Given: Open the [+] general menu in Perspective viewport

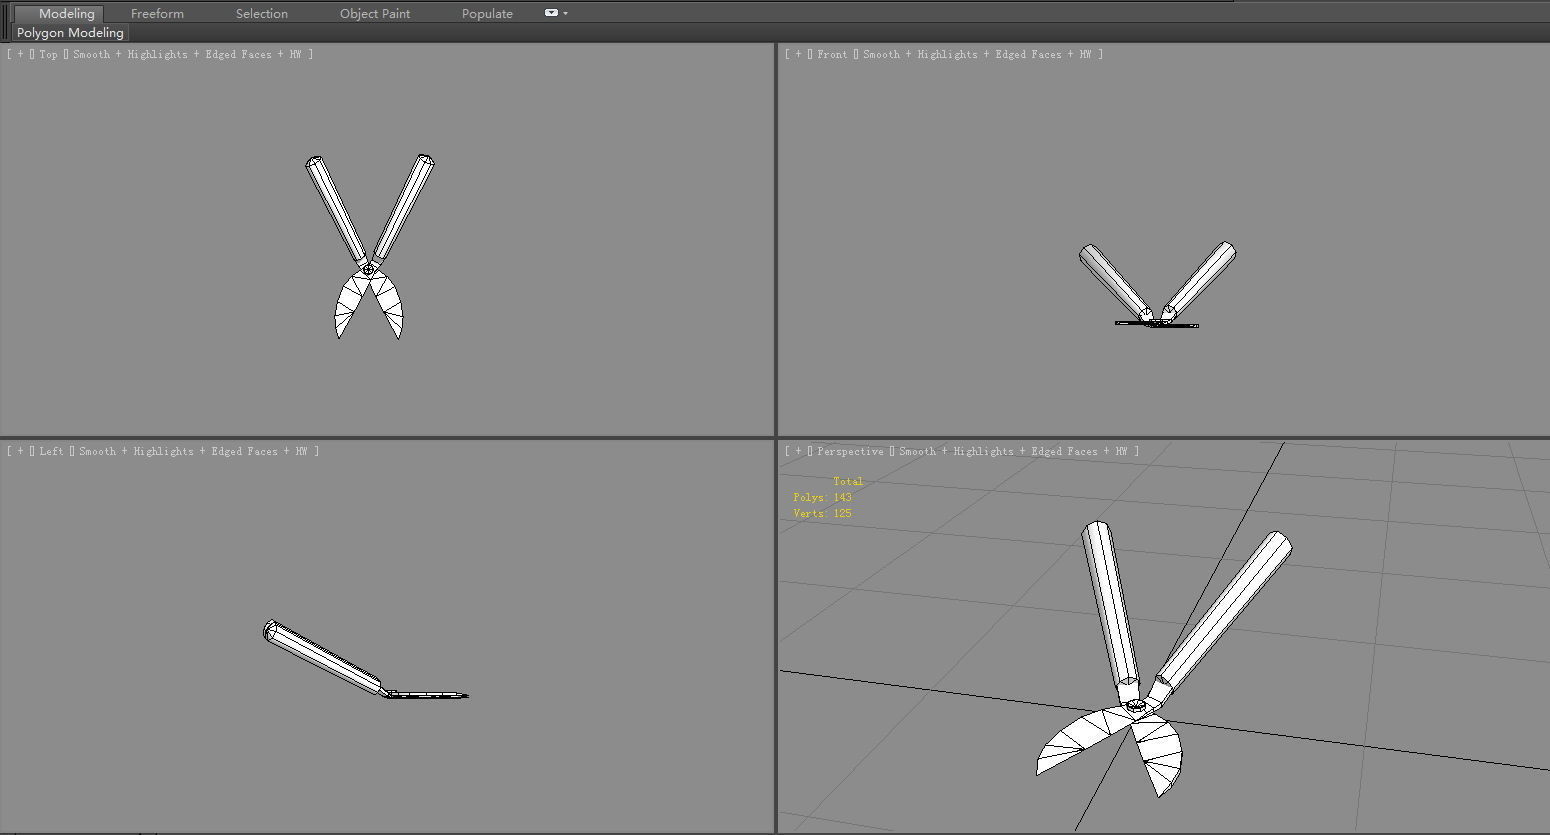Looking at the screenshot, I should pos(798,451).
